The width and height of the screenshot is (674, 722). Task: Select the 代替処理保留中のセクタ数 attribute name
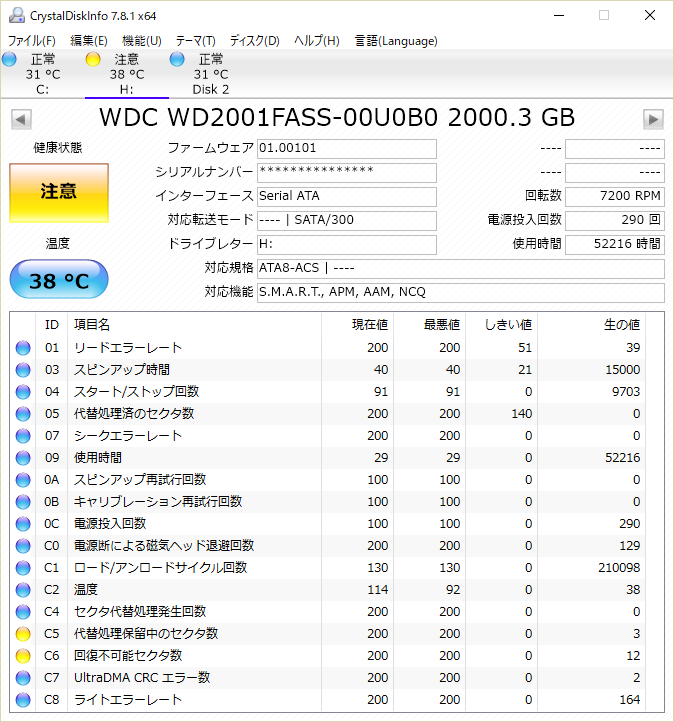146,634
